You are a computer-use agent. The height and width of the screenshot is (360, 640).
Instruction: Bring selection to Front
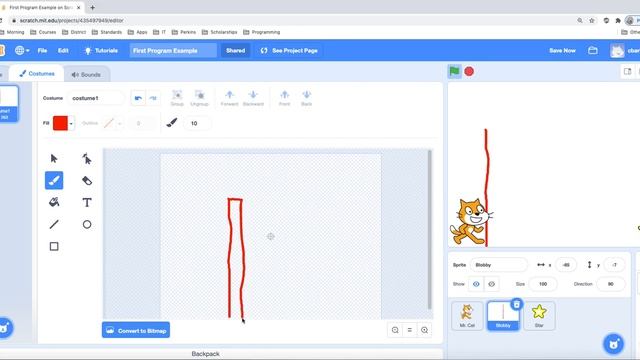[284, 98]
